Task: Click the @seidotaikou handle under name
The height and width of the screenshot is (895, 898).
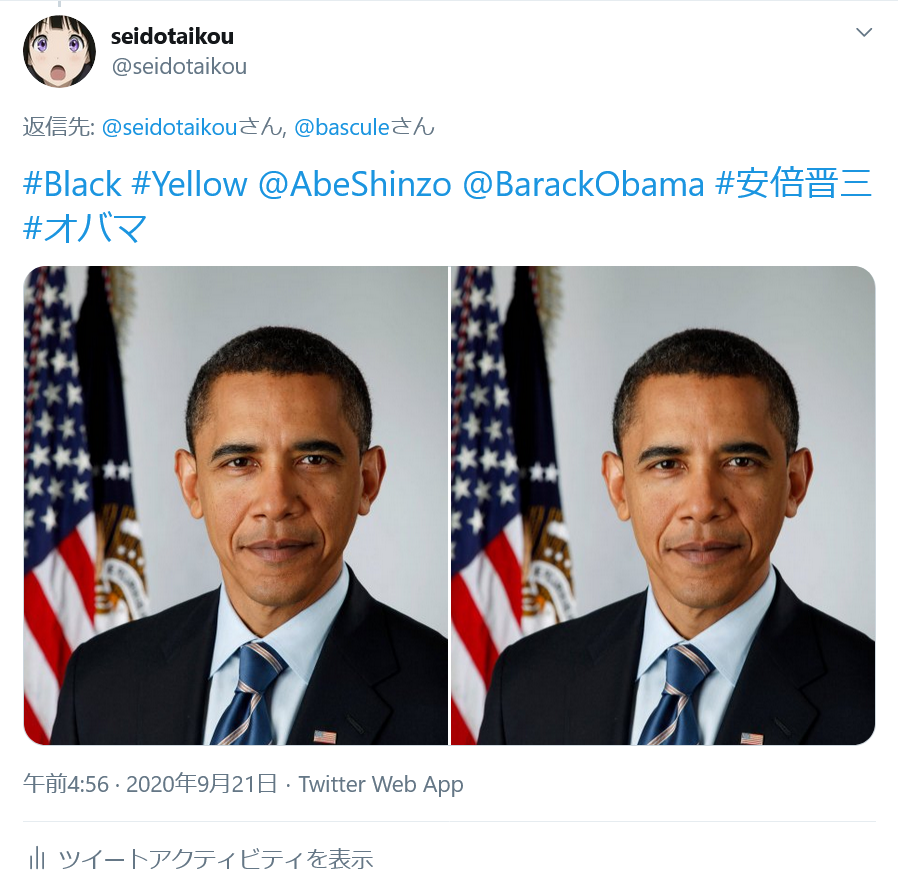Action: [179, 66]
